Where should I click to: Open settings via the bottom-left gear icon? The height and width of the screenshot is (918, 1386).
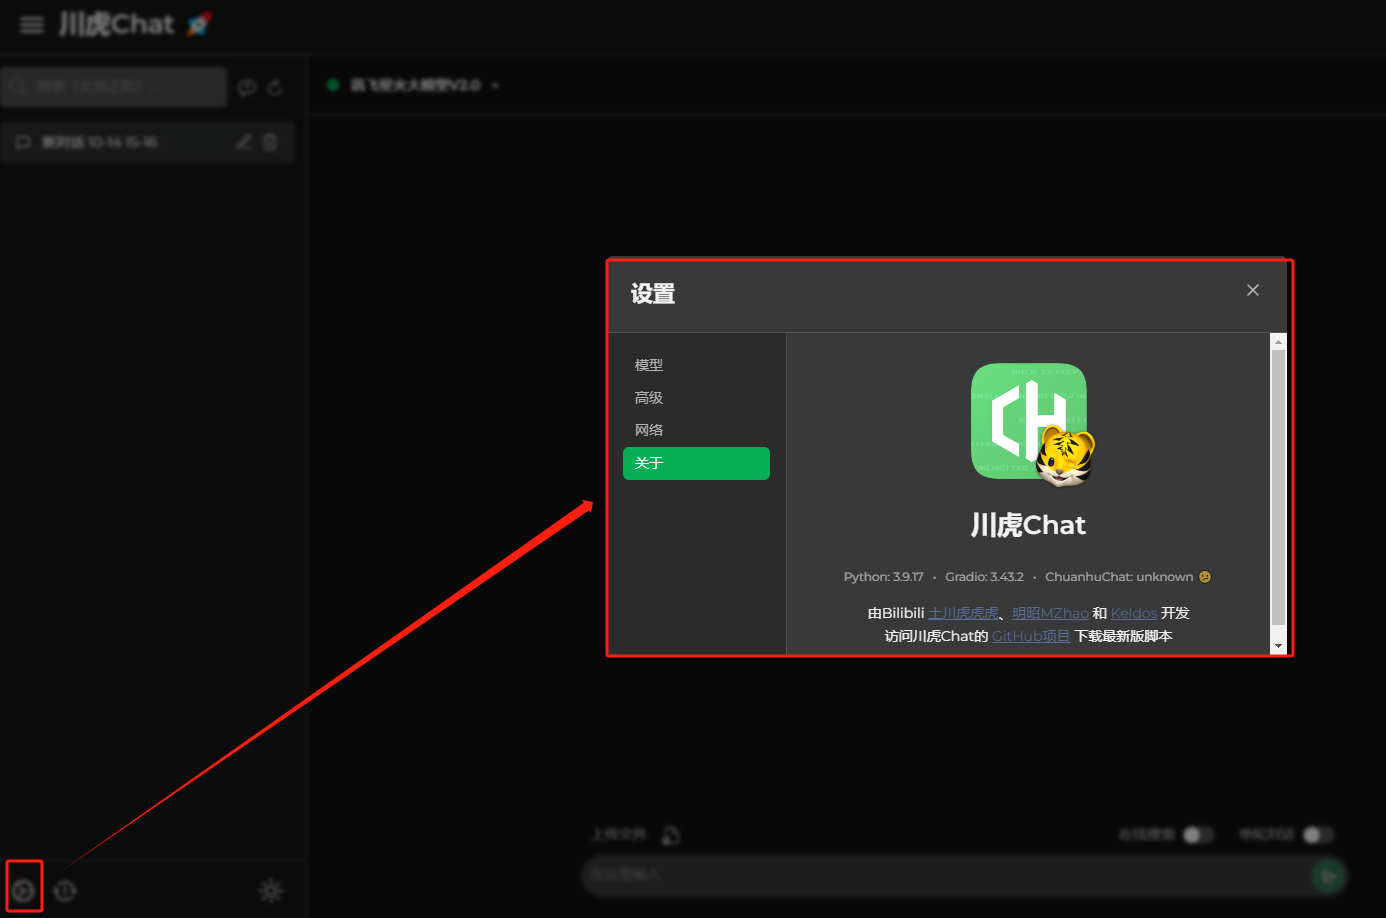tap(24, 890)
